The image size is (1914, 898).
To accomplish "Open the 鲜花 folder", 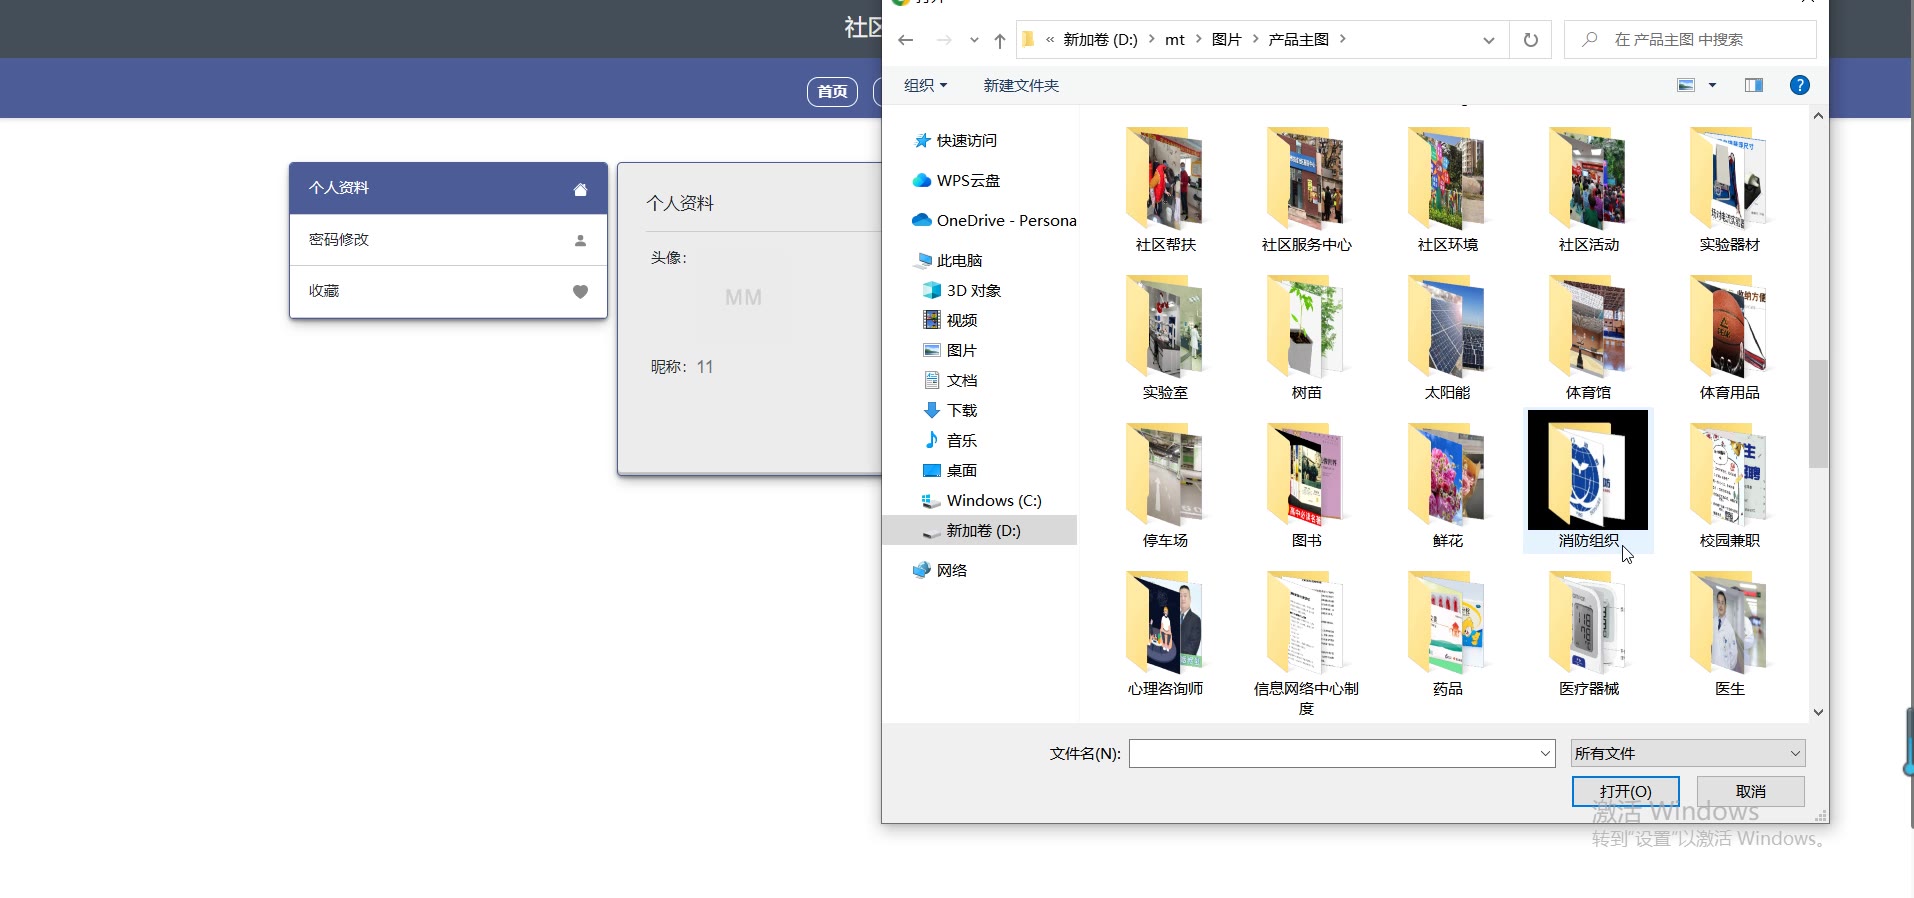I will 1447,486.
